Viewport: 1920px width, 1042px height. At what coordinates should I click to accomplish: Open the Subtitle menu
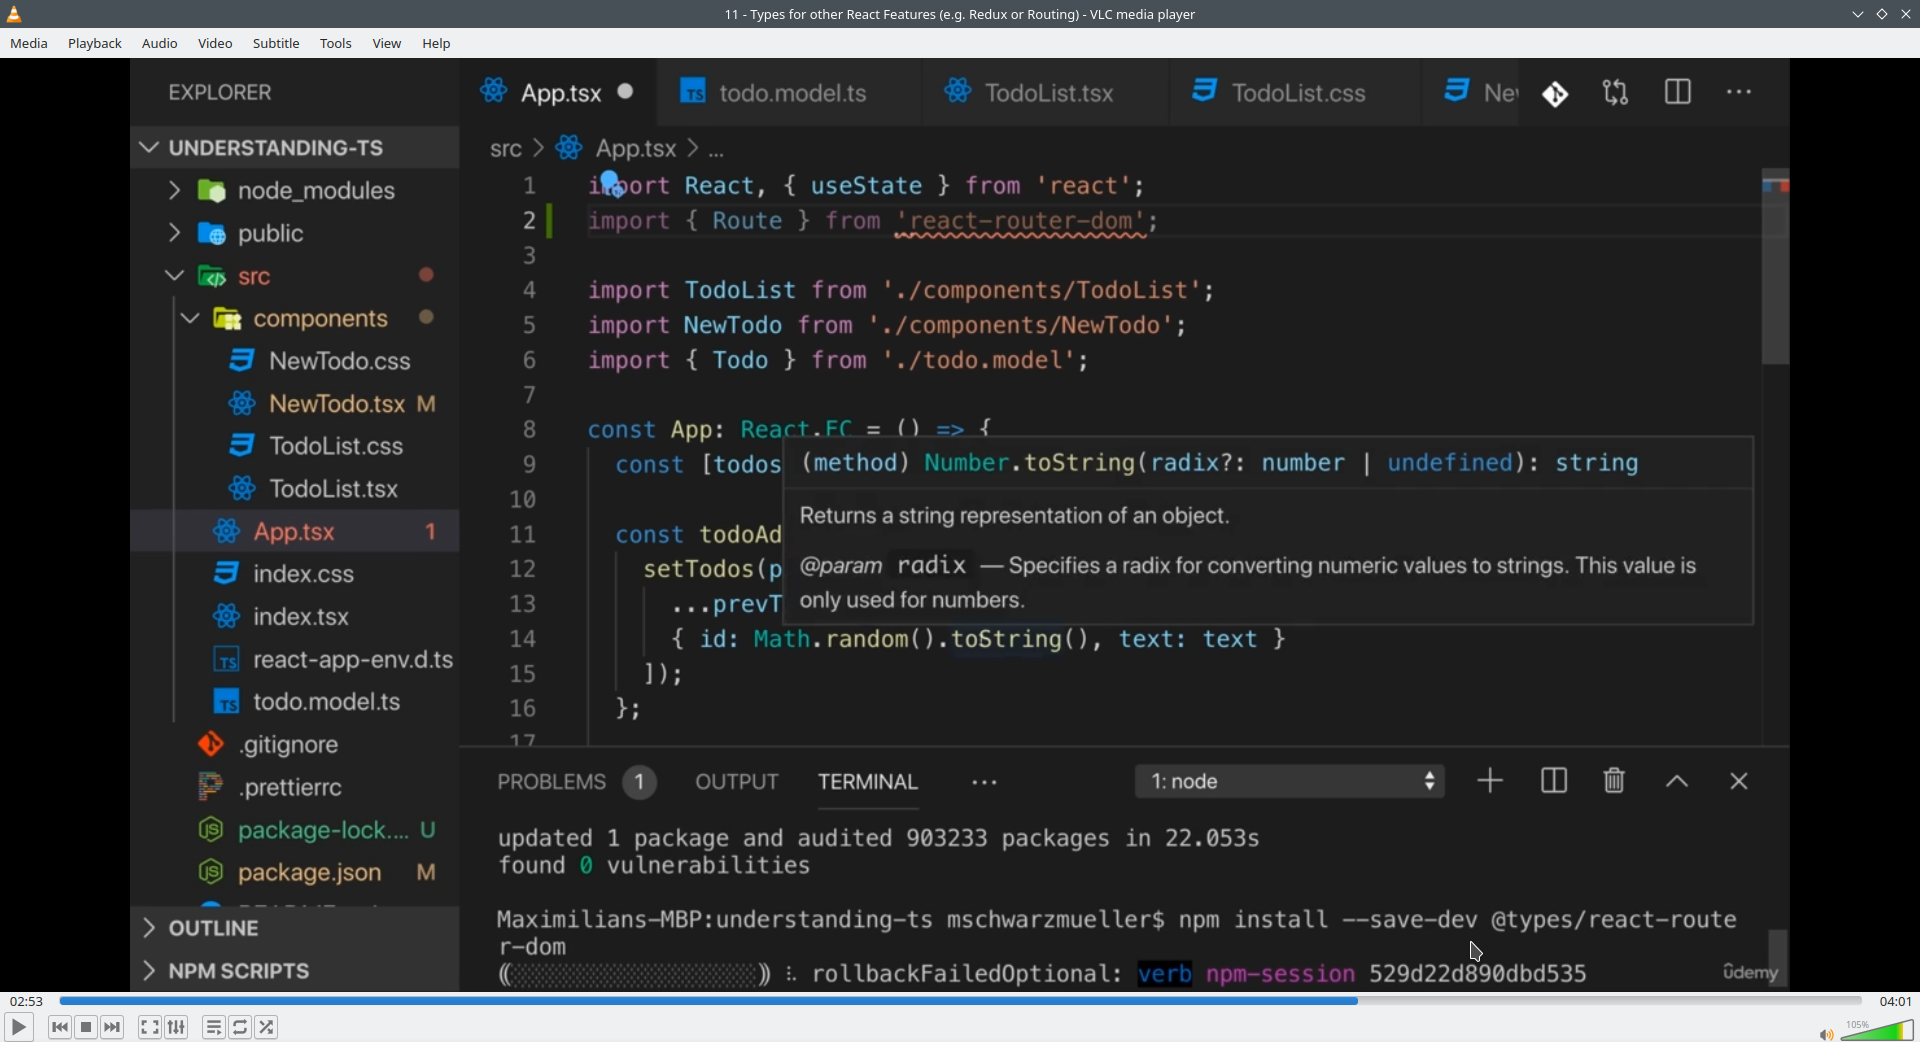coord(276,44)
